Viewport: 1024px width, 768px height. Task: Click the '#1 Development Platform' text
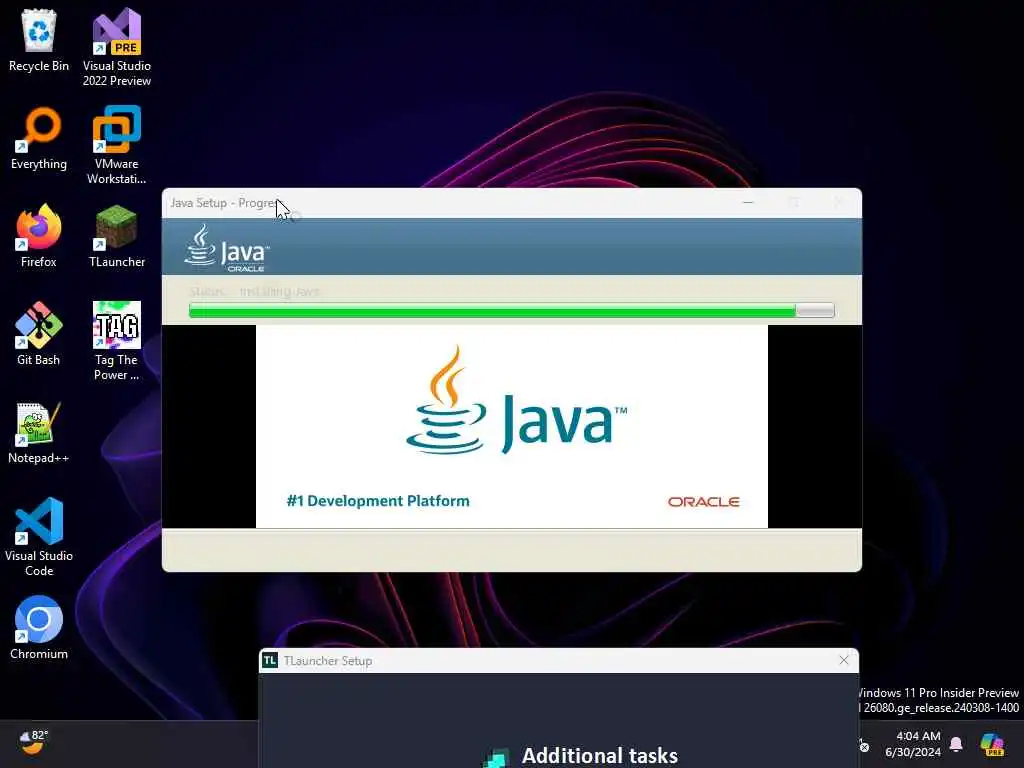tap(378, 501)
